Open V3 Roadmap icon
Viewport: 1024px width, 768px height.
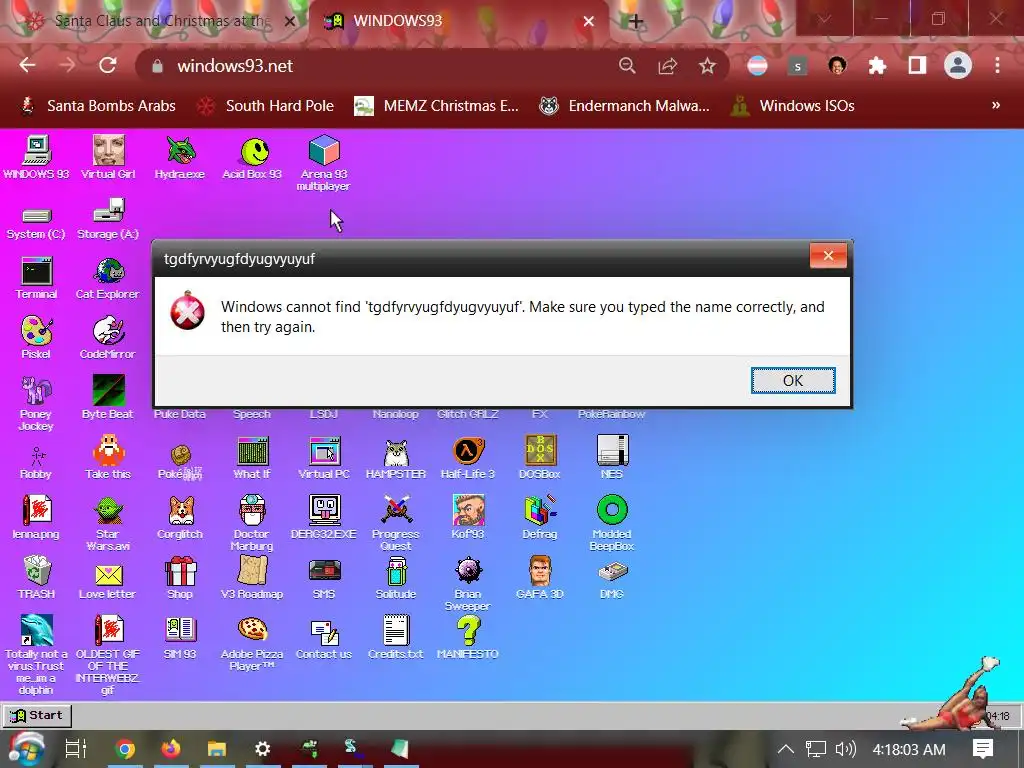coord(252,577)
